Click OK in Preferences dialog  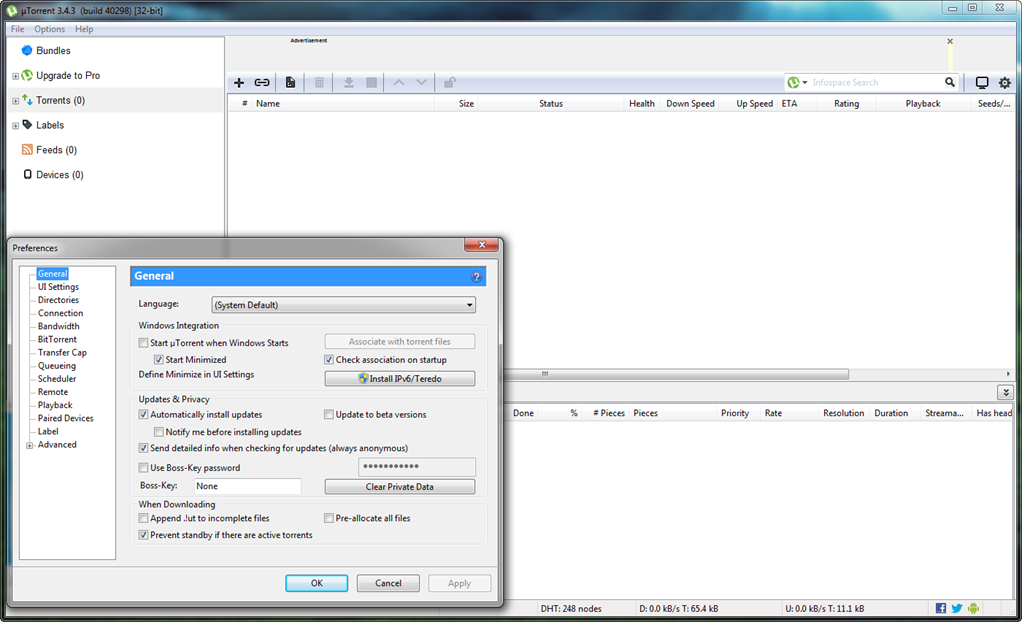coord(317,583)
